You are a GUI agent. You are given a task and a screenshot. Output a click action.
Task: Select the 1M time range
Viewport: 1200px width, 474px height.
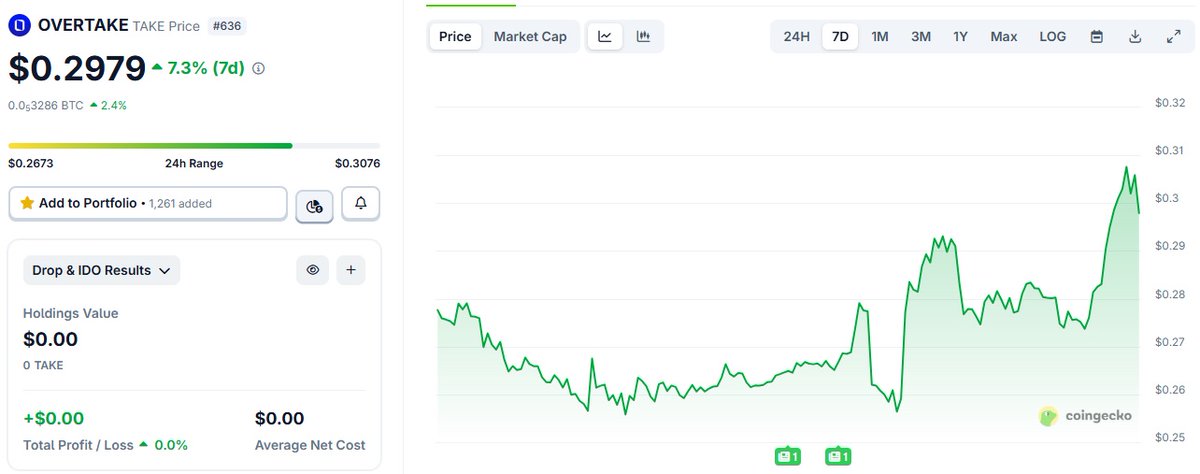coord(880,37)
